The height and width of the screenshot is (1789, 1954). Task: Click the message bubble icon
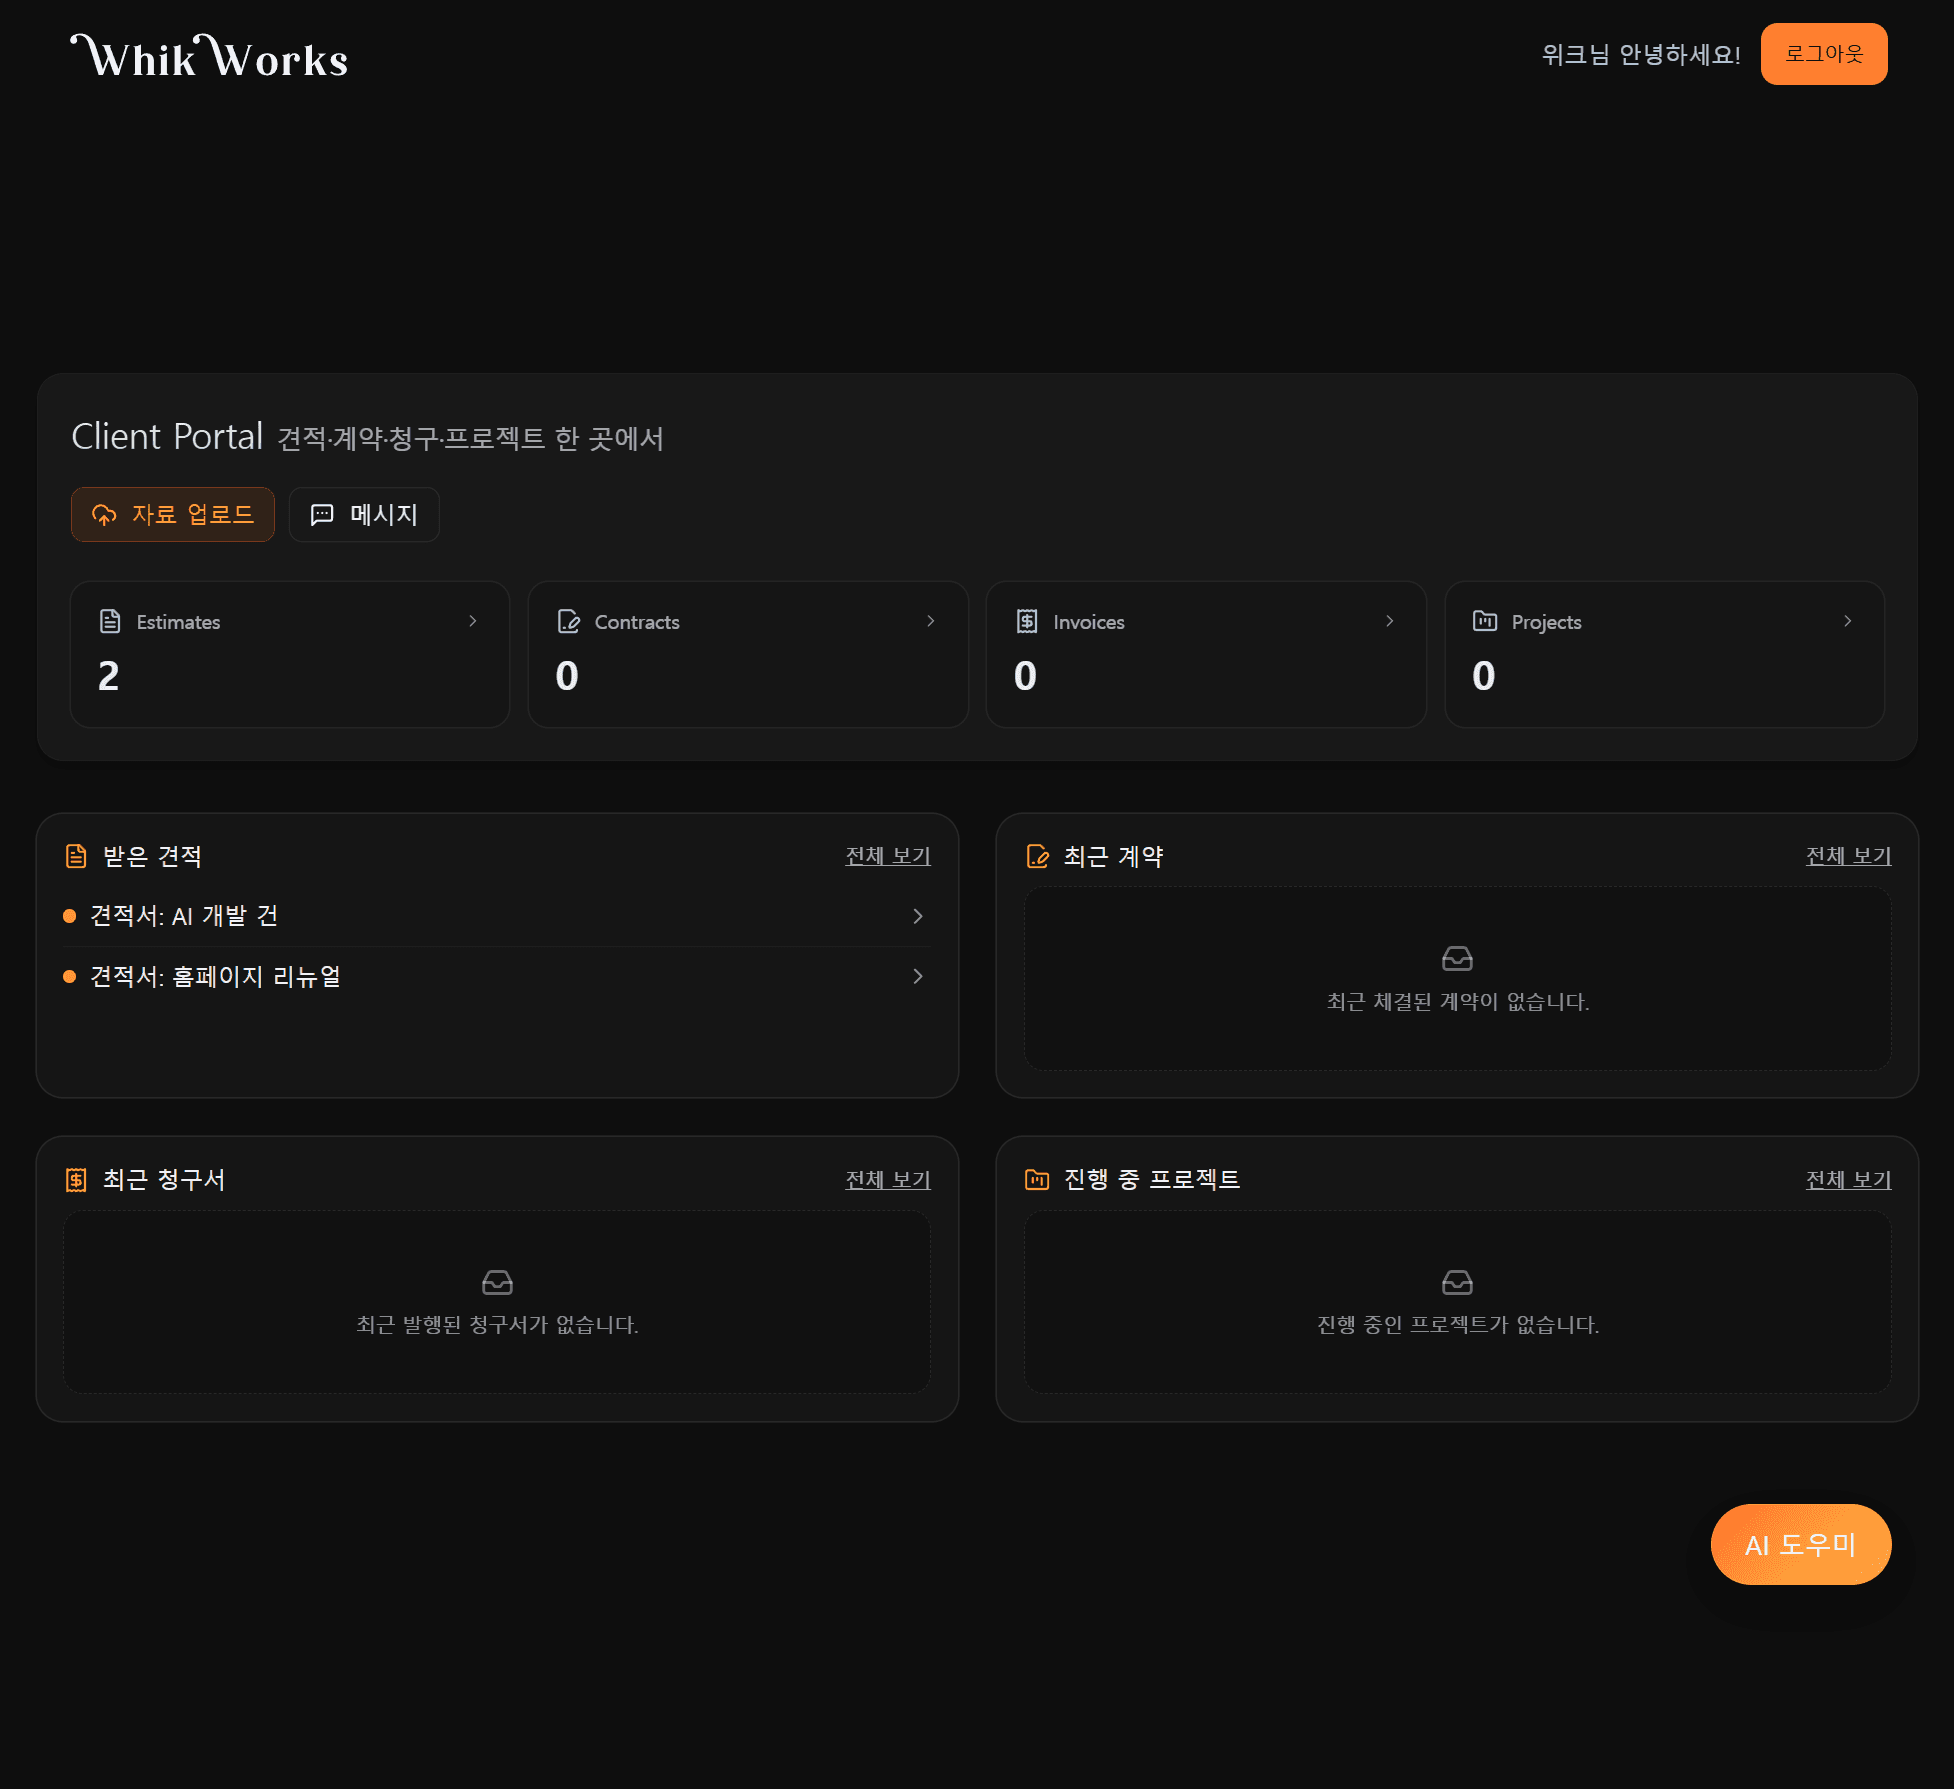322,514
